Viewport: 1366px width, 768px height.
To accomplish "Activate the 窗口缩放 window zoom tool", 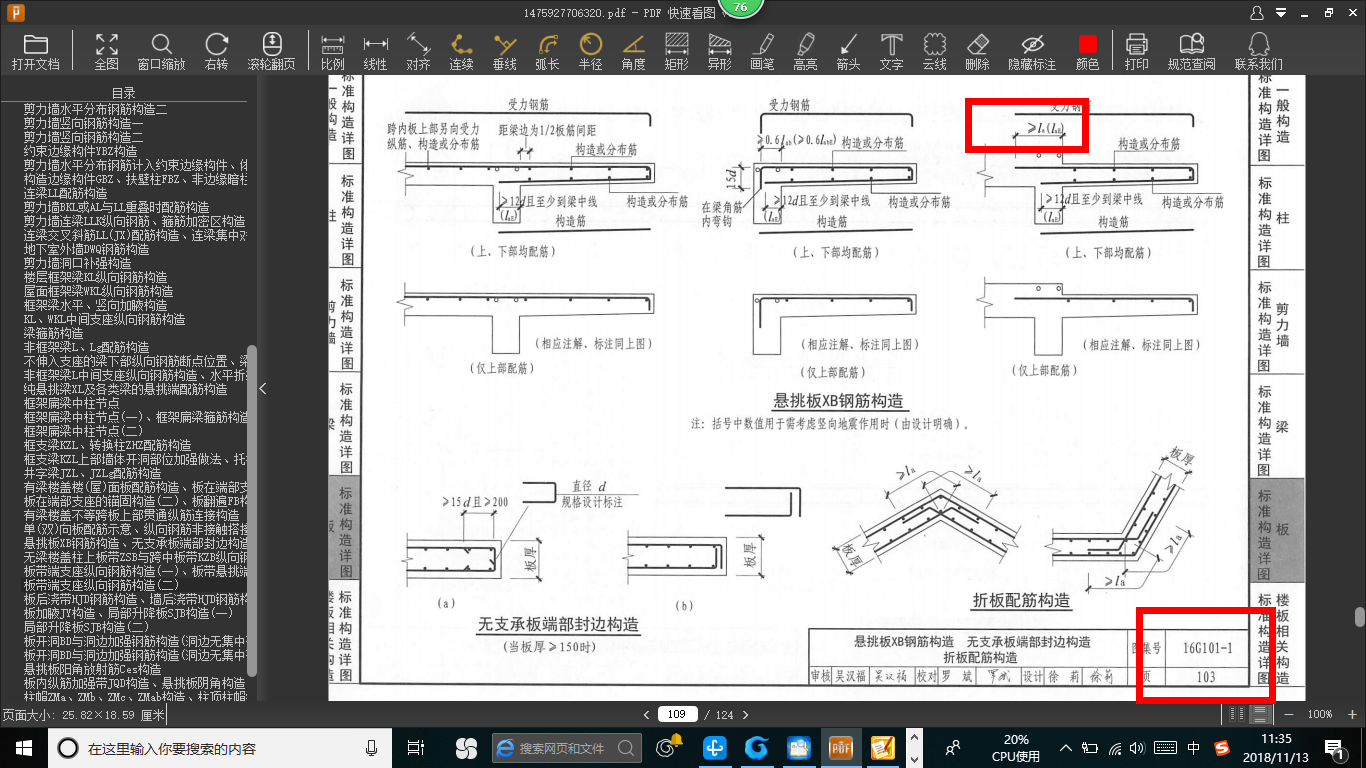I will 161,51.
